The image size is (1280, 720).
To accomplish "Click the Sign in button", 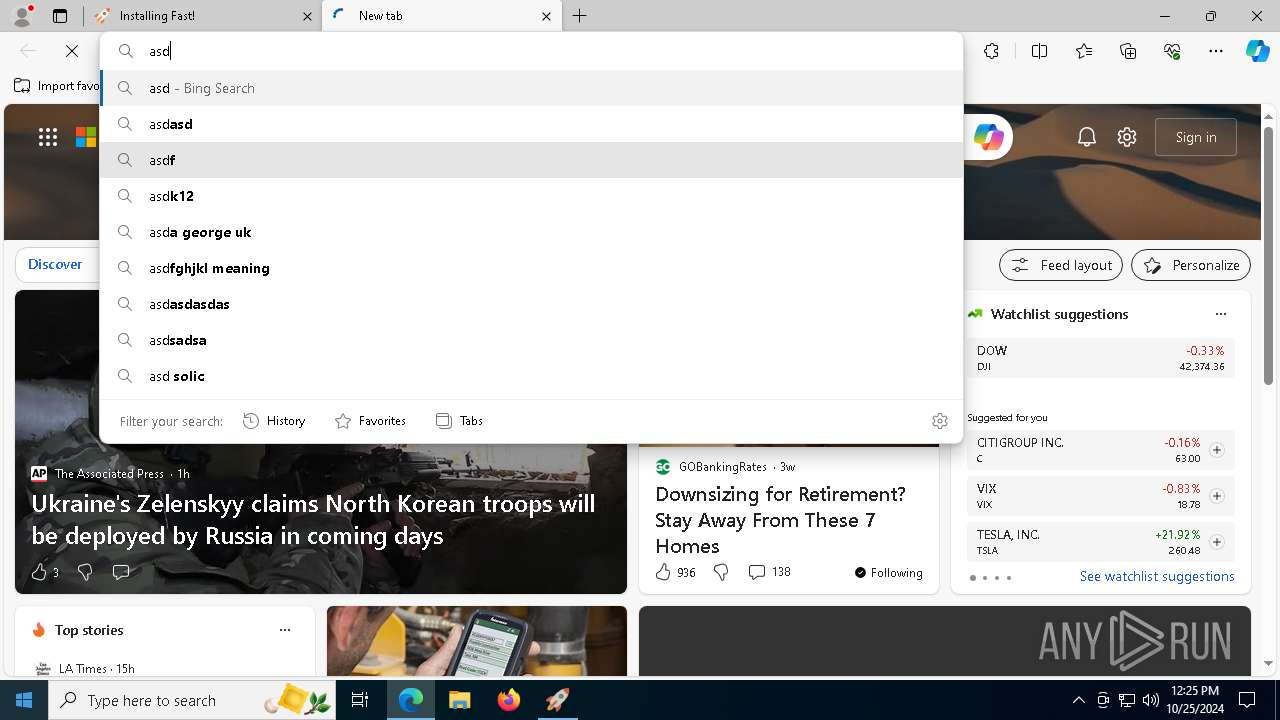I will pos(1196,137).
